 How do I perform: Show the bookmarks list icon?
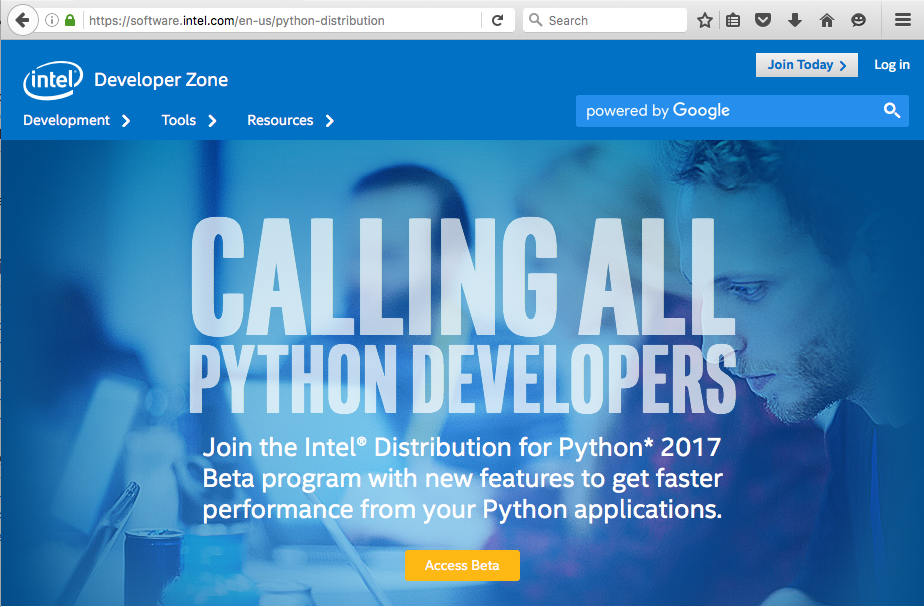coord(734,20)
